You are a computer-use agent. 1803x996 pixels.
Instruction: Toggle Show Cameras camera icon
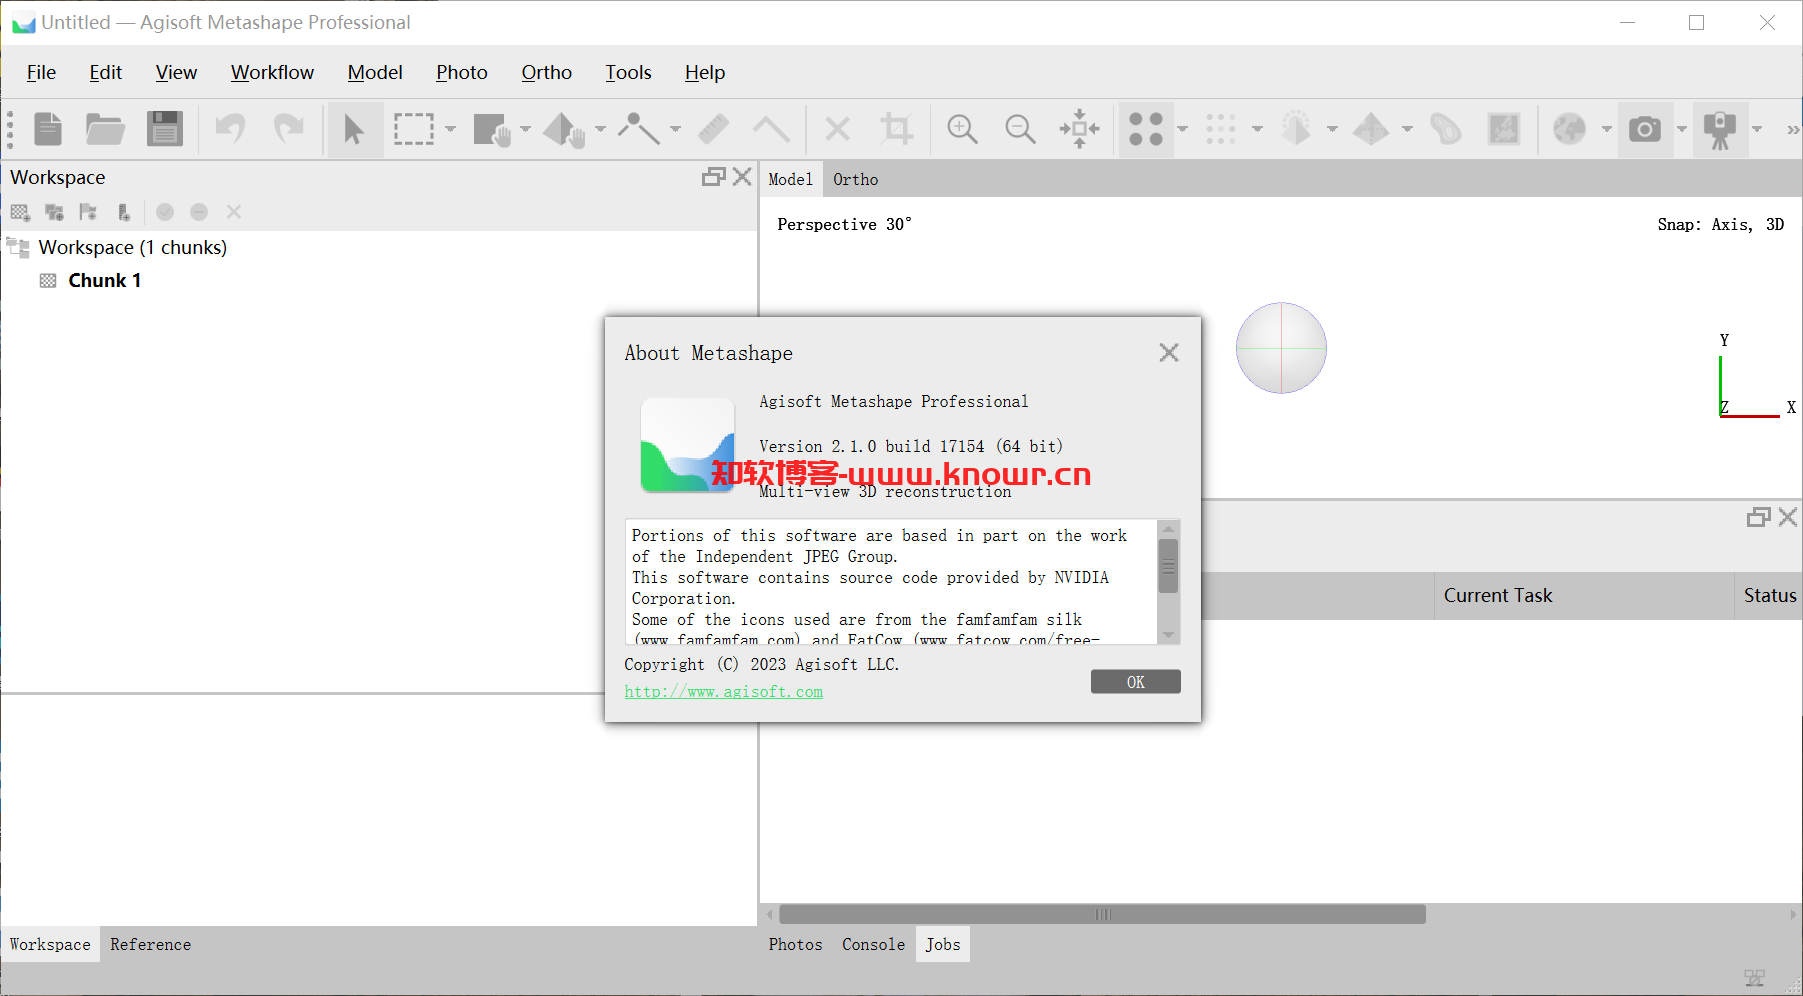1645,129
